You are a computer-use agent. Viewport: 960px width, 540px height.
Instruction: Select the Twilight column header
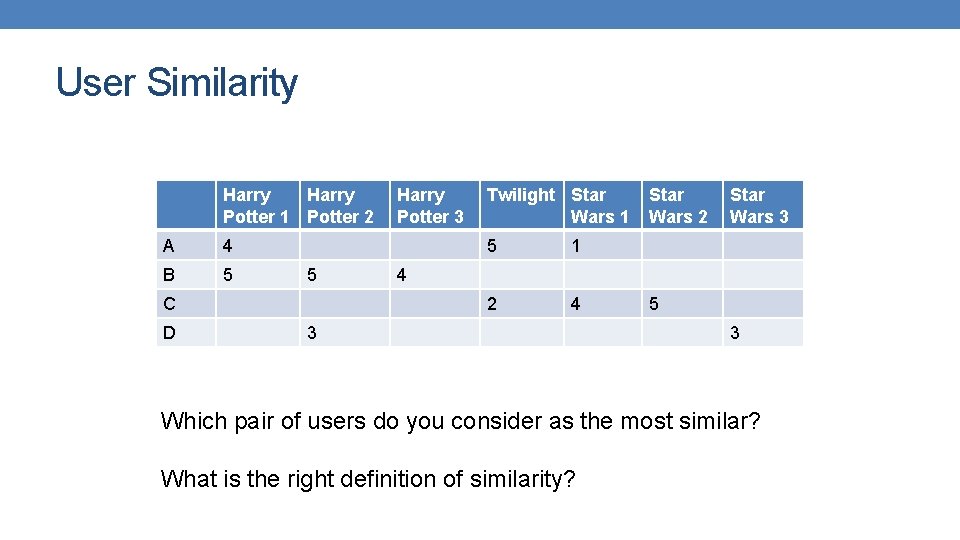point(520,196)
